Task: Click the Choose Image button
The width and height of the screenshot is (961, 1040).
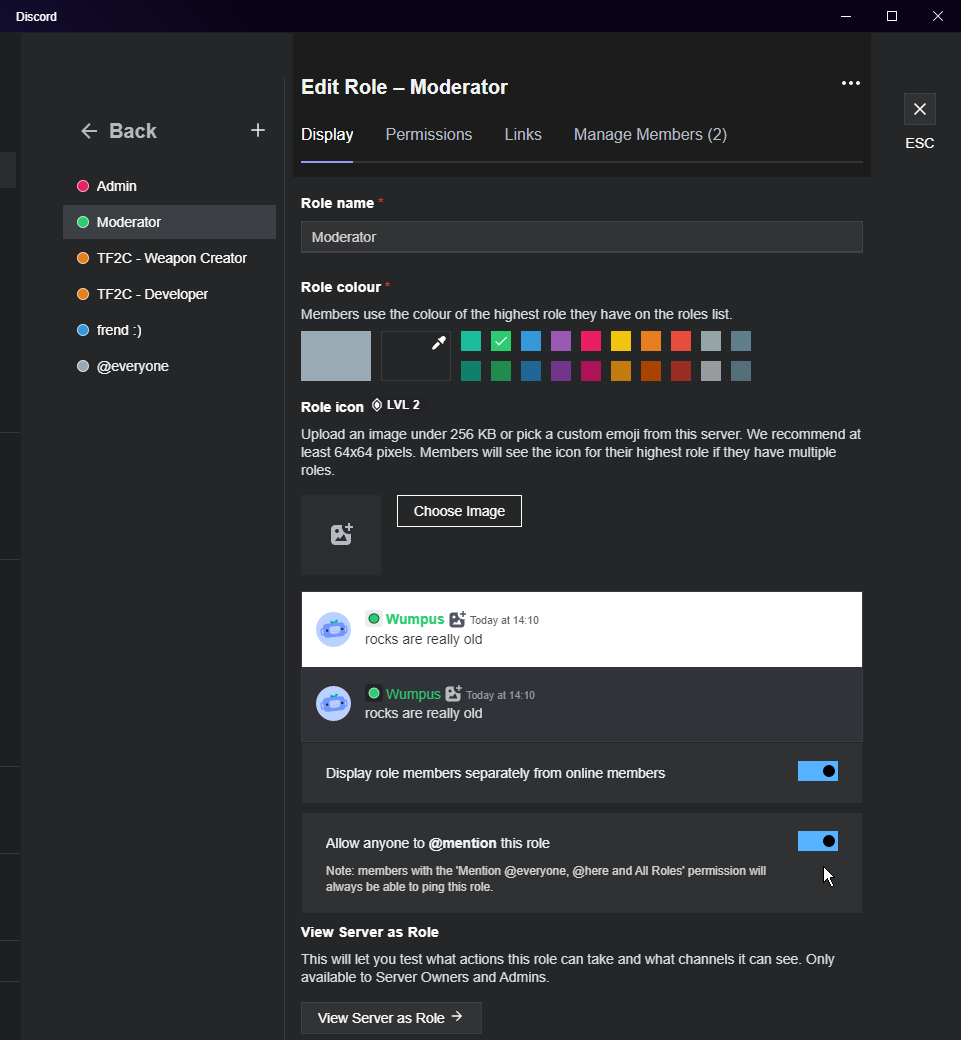Action: click(460, 511)
